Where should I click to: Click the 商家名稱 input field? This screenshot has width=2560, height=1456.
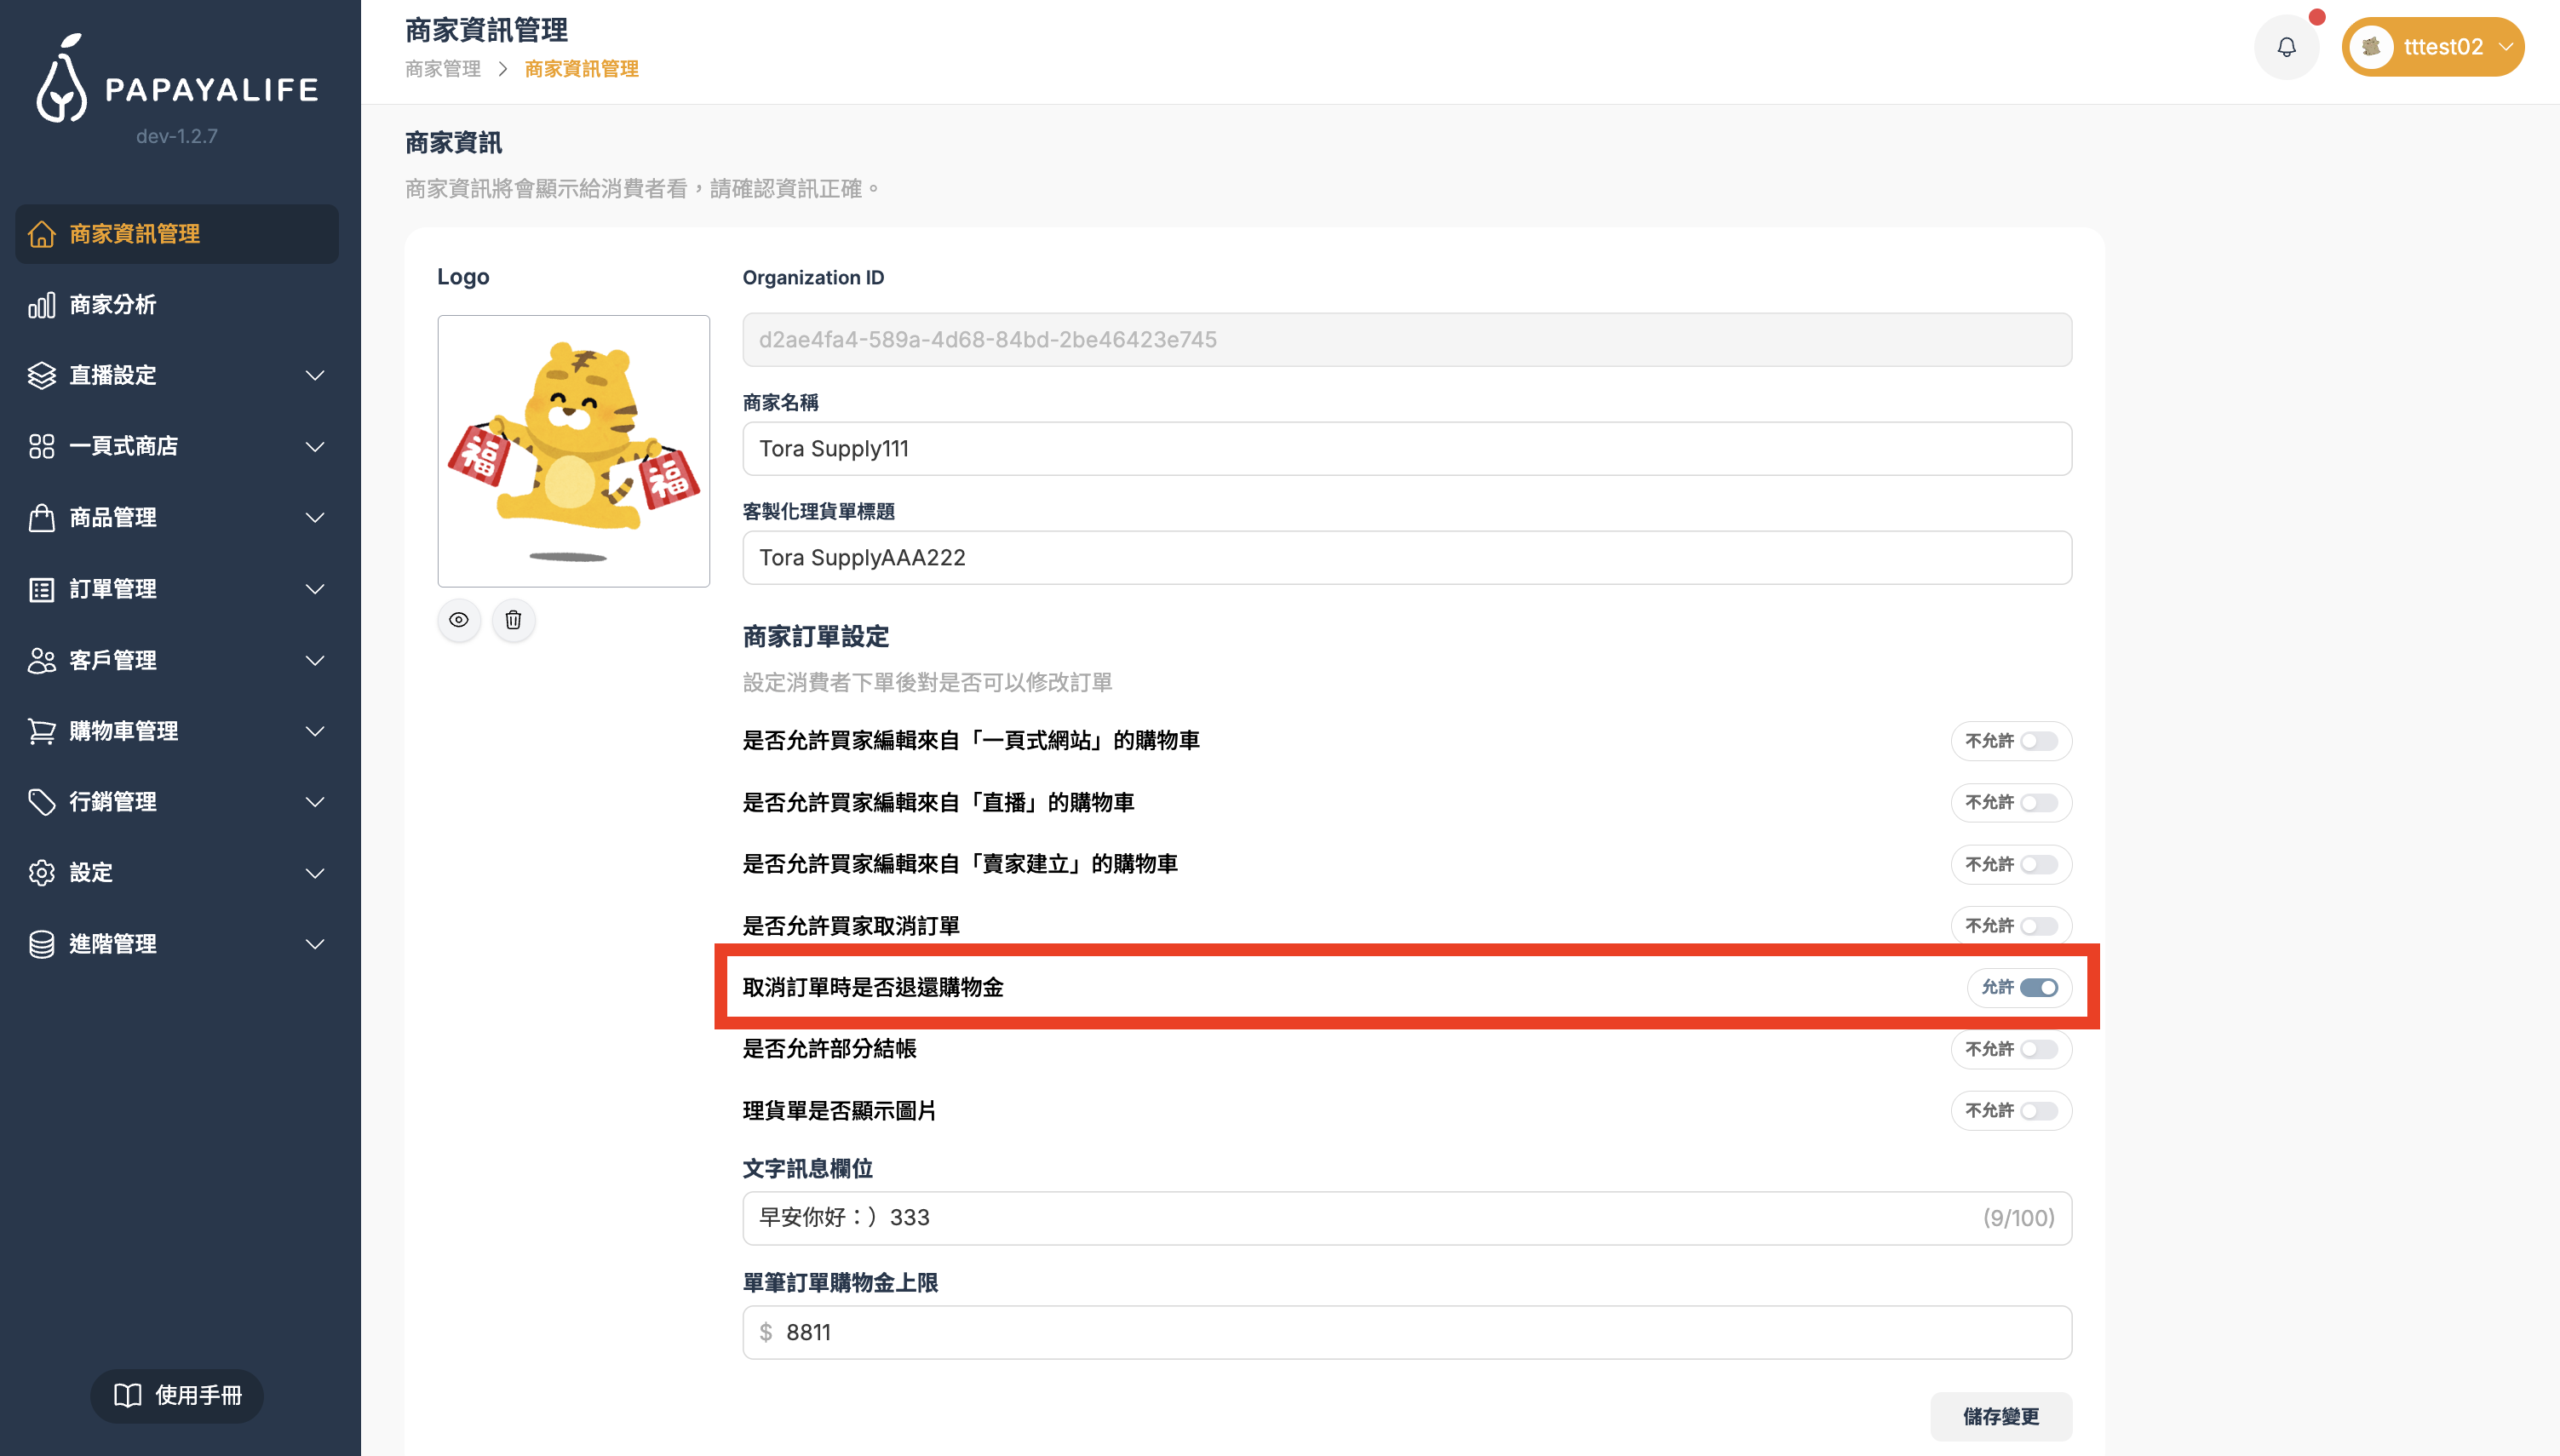[1406, 449]
